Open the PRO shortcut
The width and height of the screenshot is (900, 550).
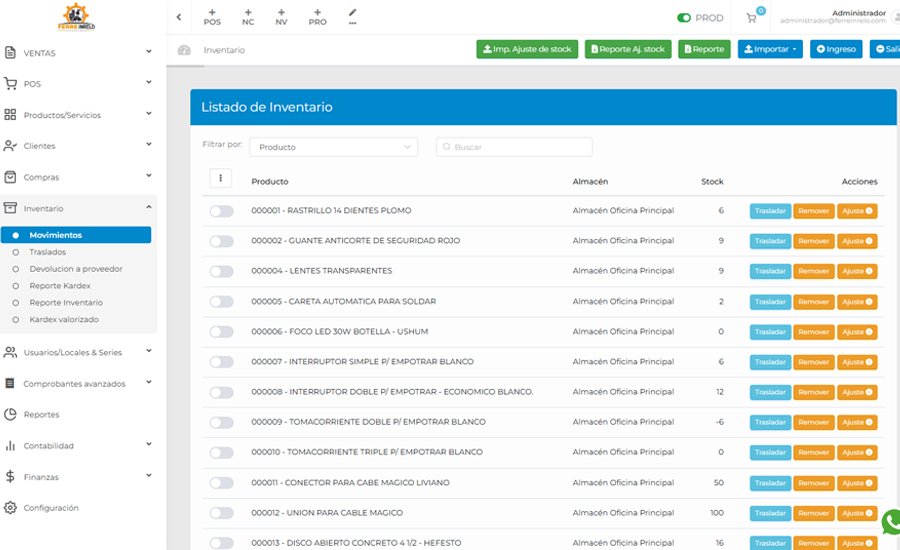(317, 17)
